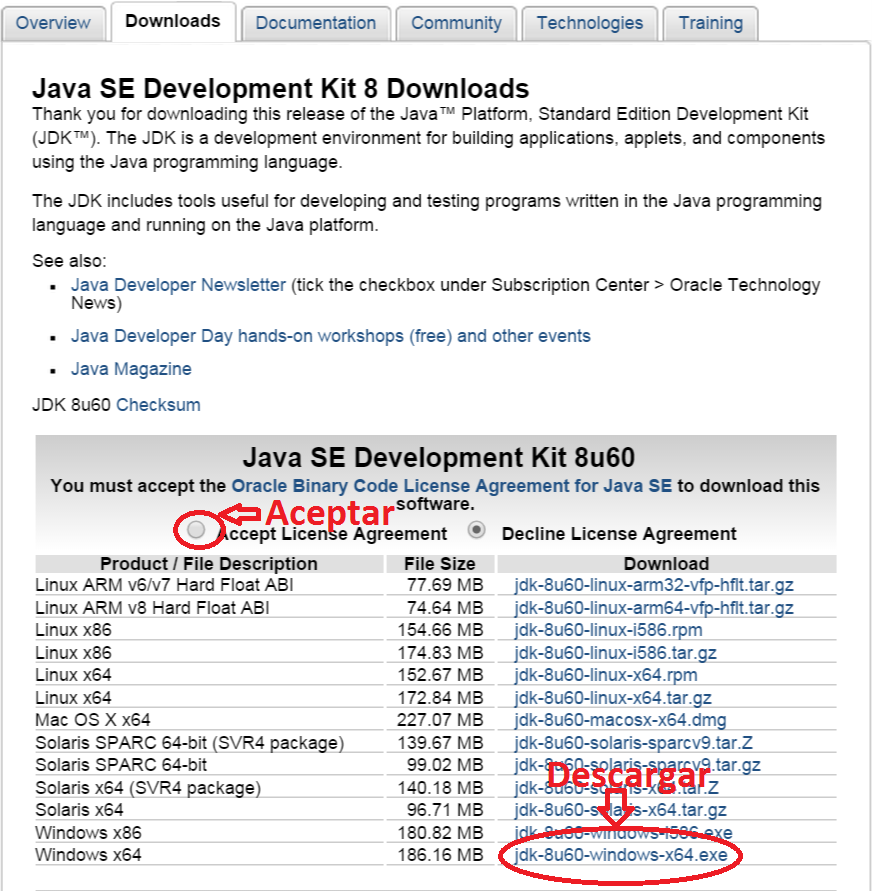Image resolution: width=885 pixels, height=891 pixels.
Task: Download jdk-8u60-linux-arm64-vfp-hflt.tar.gz
Action: pos(653,608)
